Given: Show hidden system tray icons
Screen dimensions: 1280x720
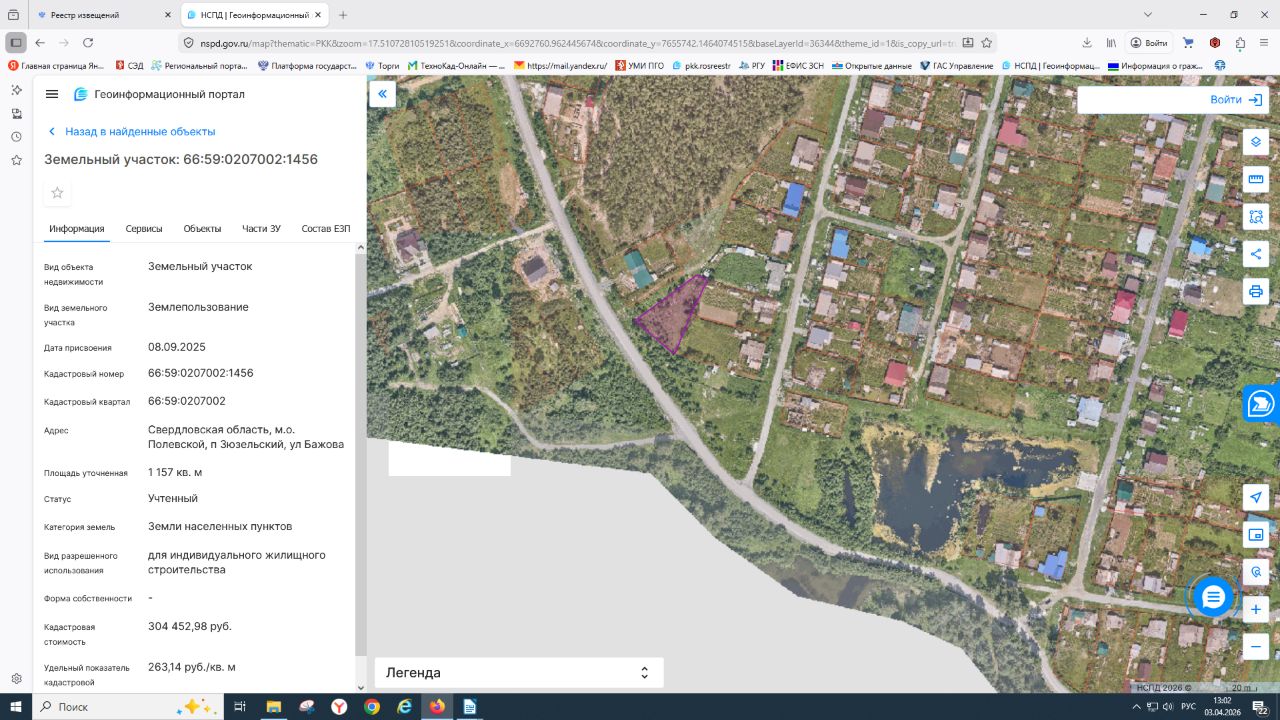Looking at the screenshot, I should [x=1137, y=707].
